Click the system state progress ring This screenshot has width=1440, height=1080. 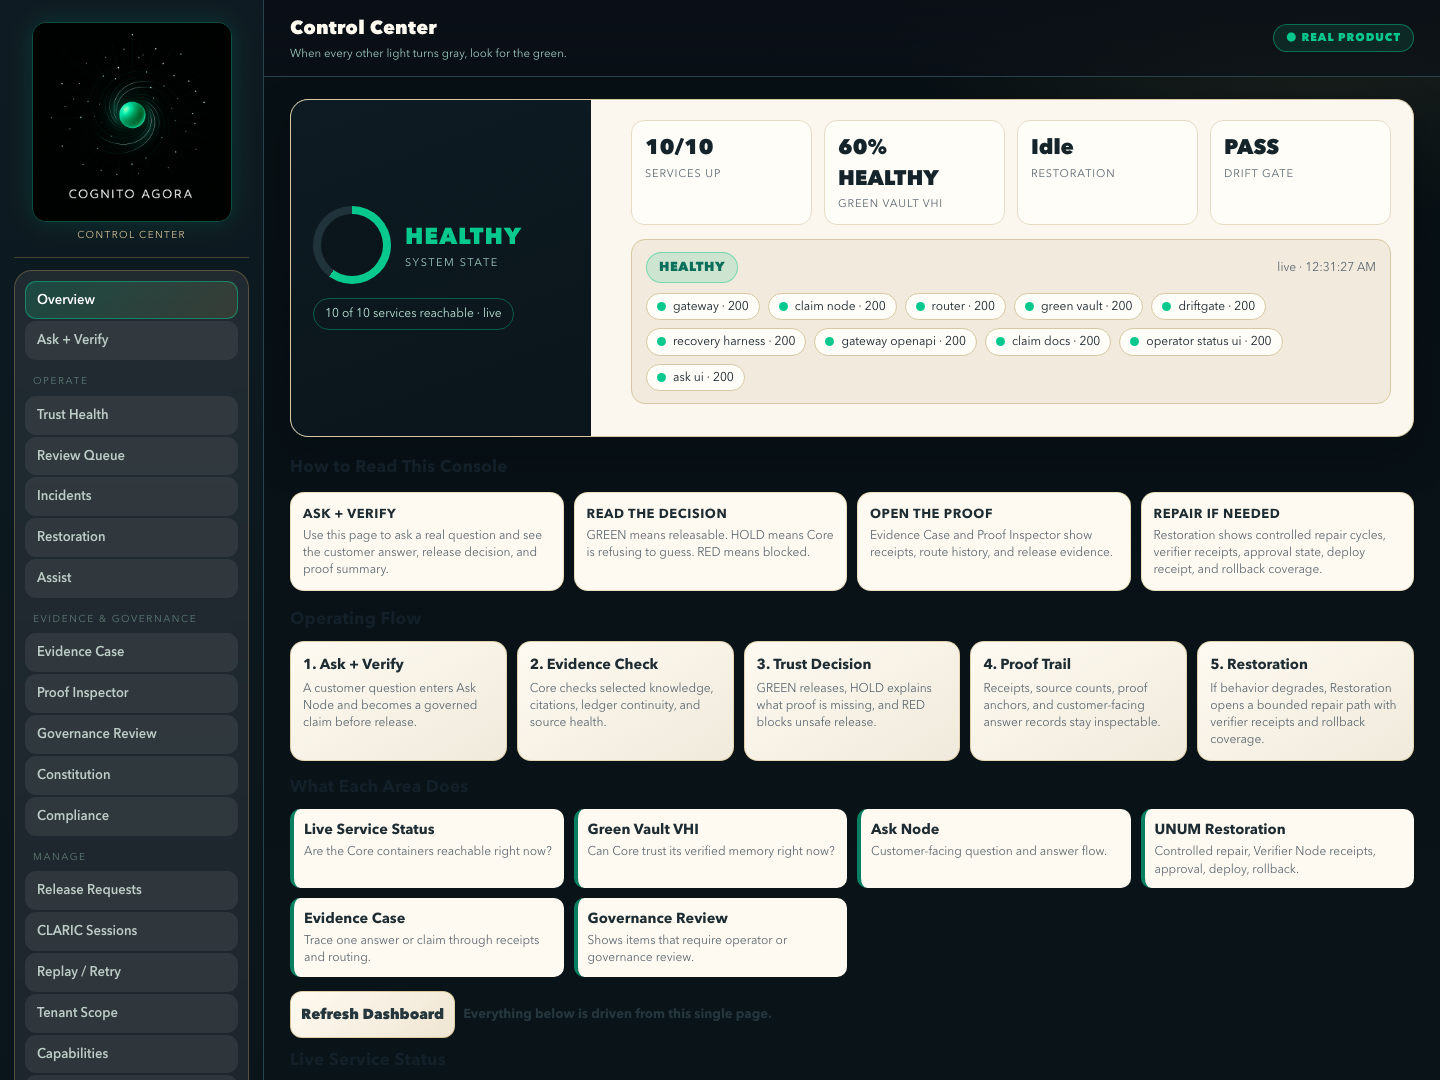click(x=352, y=245)
